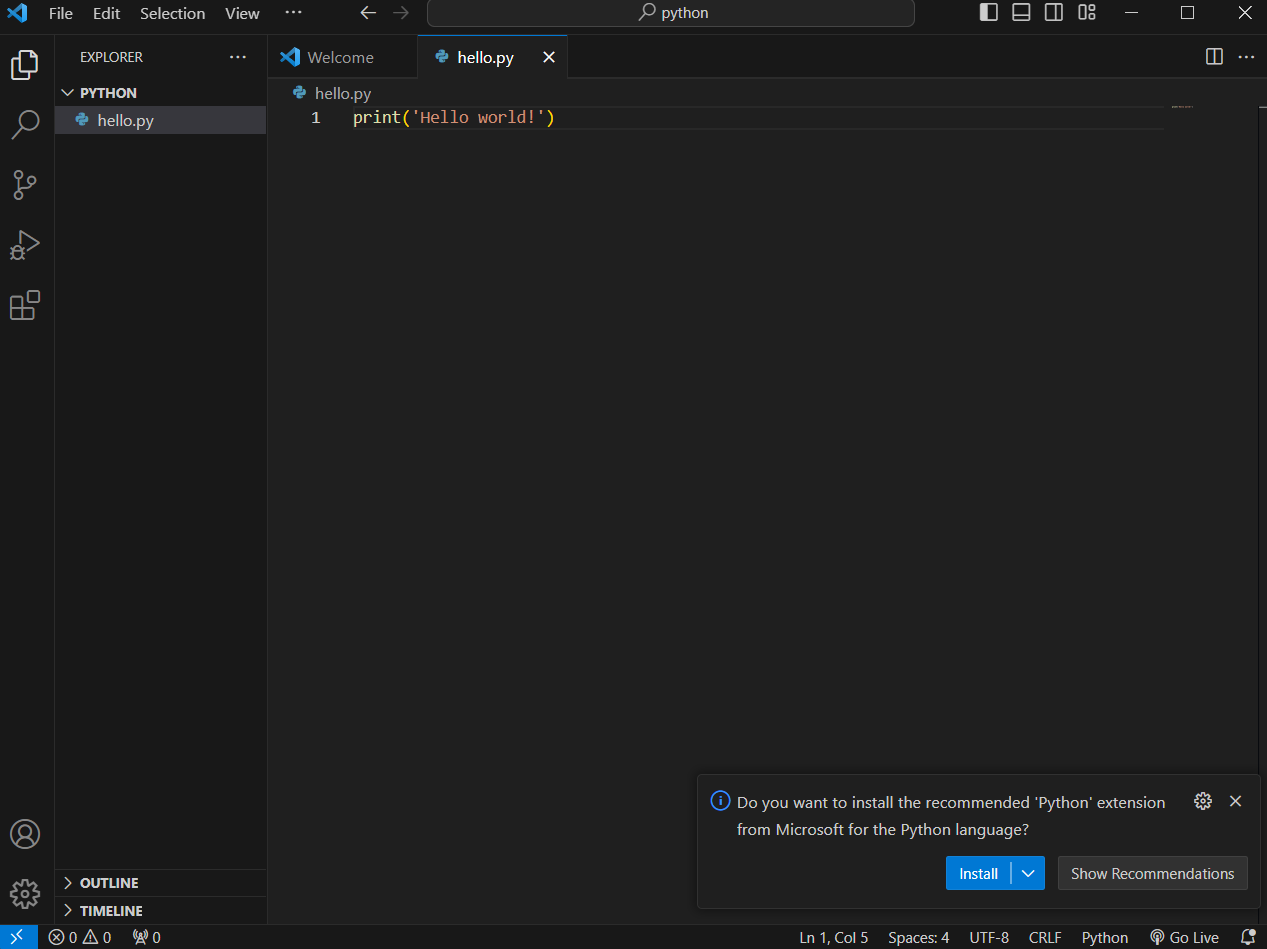
Task: Open the remote window indicator
Action: coord(19,937)
